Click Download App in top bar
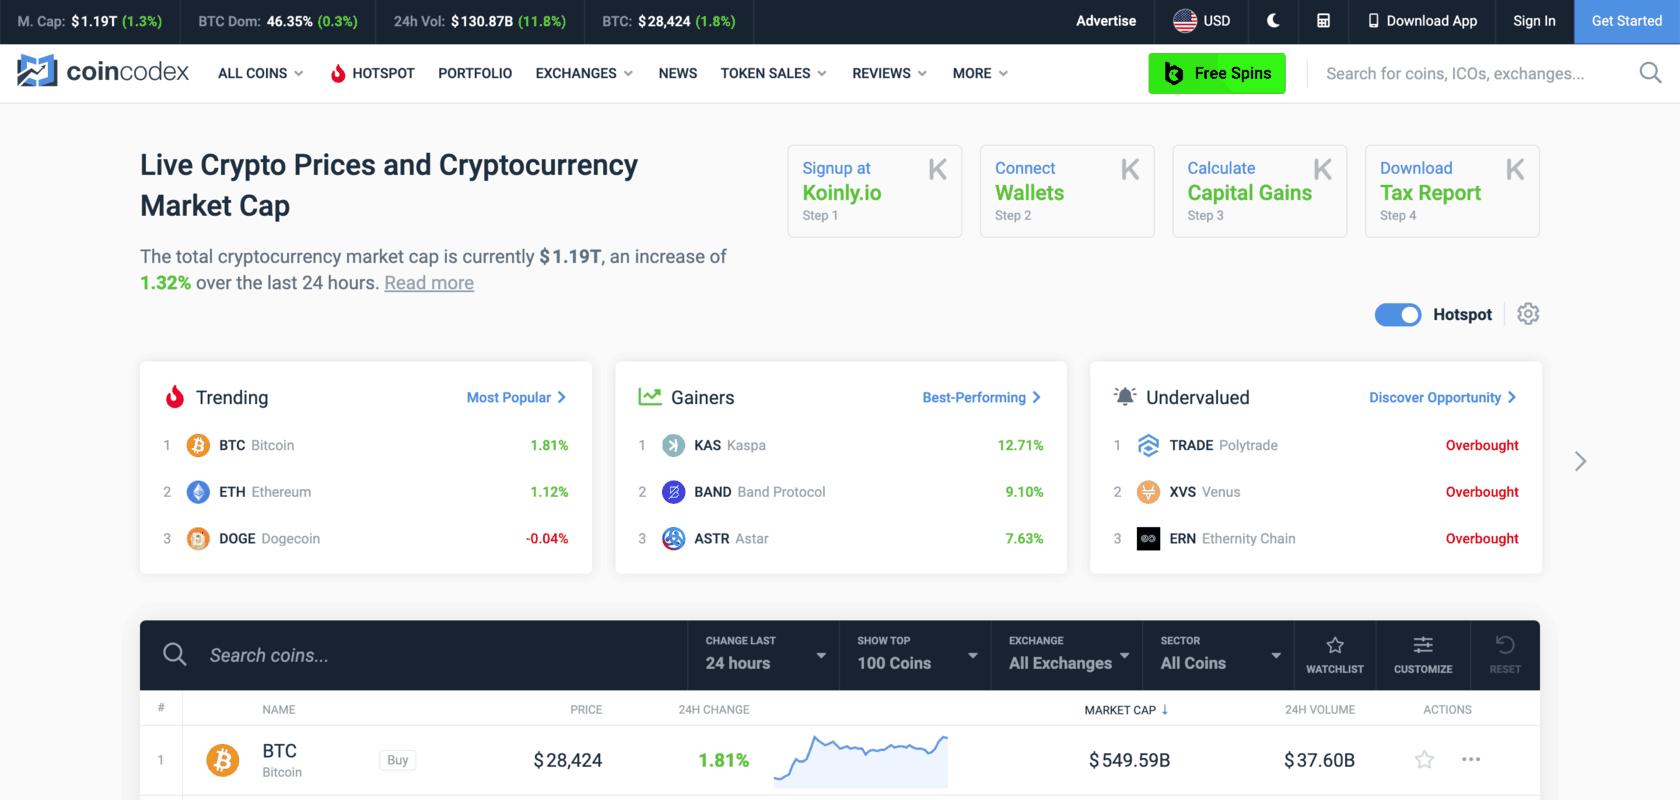 click(1422, 21)
